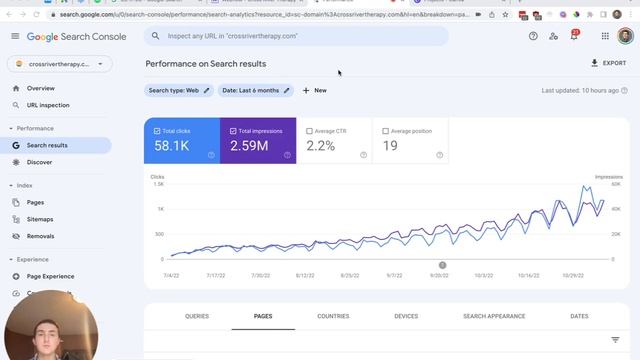Viewport: 640px width, 360px height.
Task: Open Pages under Index
Action: click(x=36, y=202)
